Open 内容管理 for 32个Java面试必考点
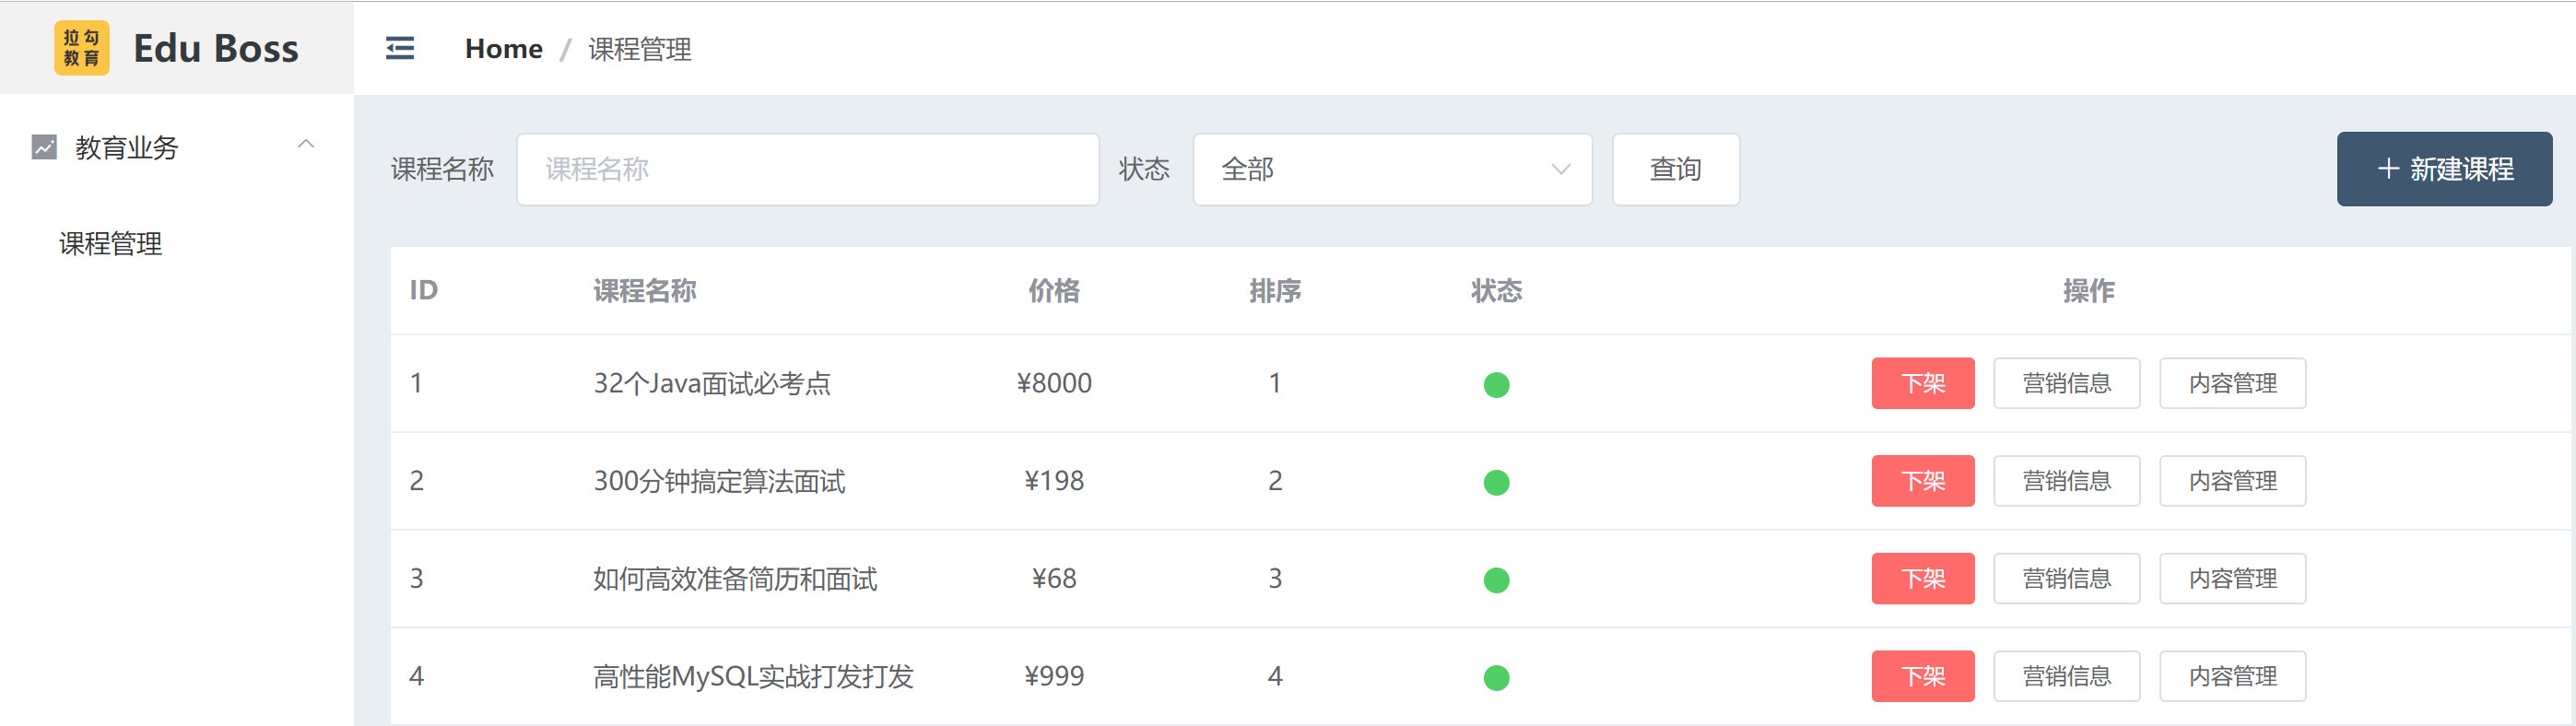 2233,383
